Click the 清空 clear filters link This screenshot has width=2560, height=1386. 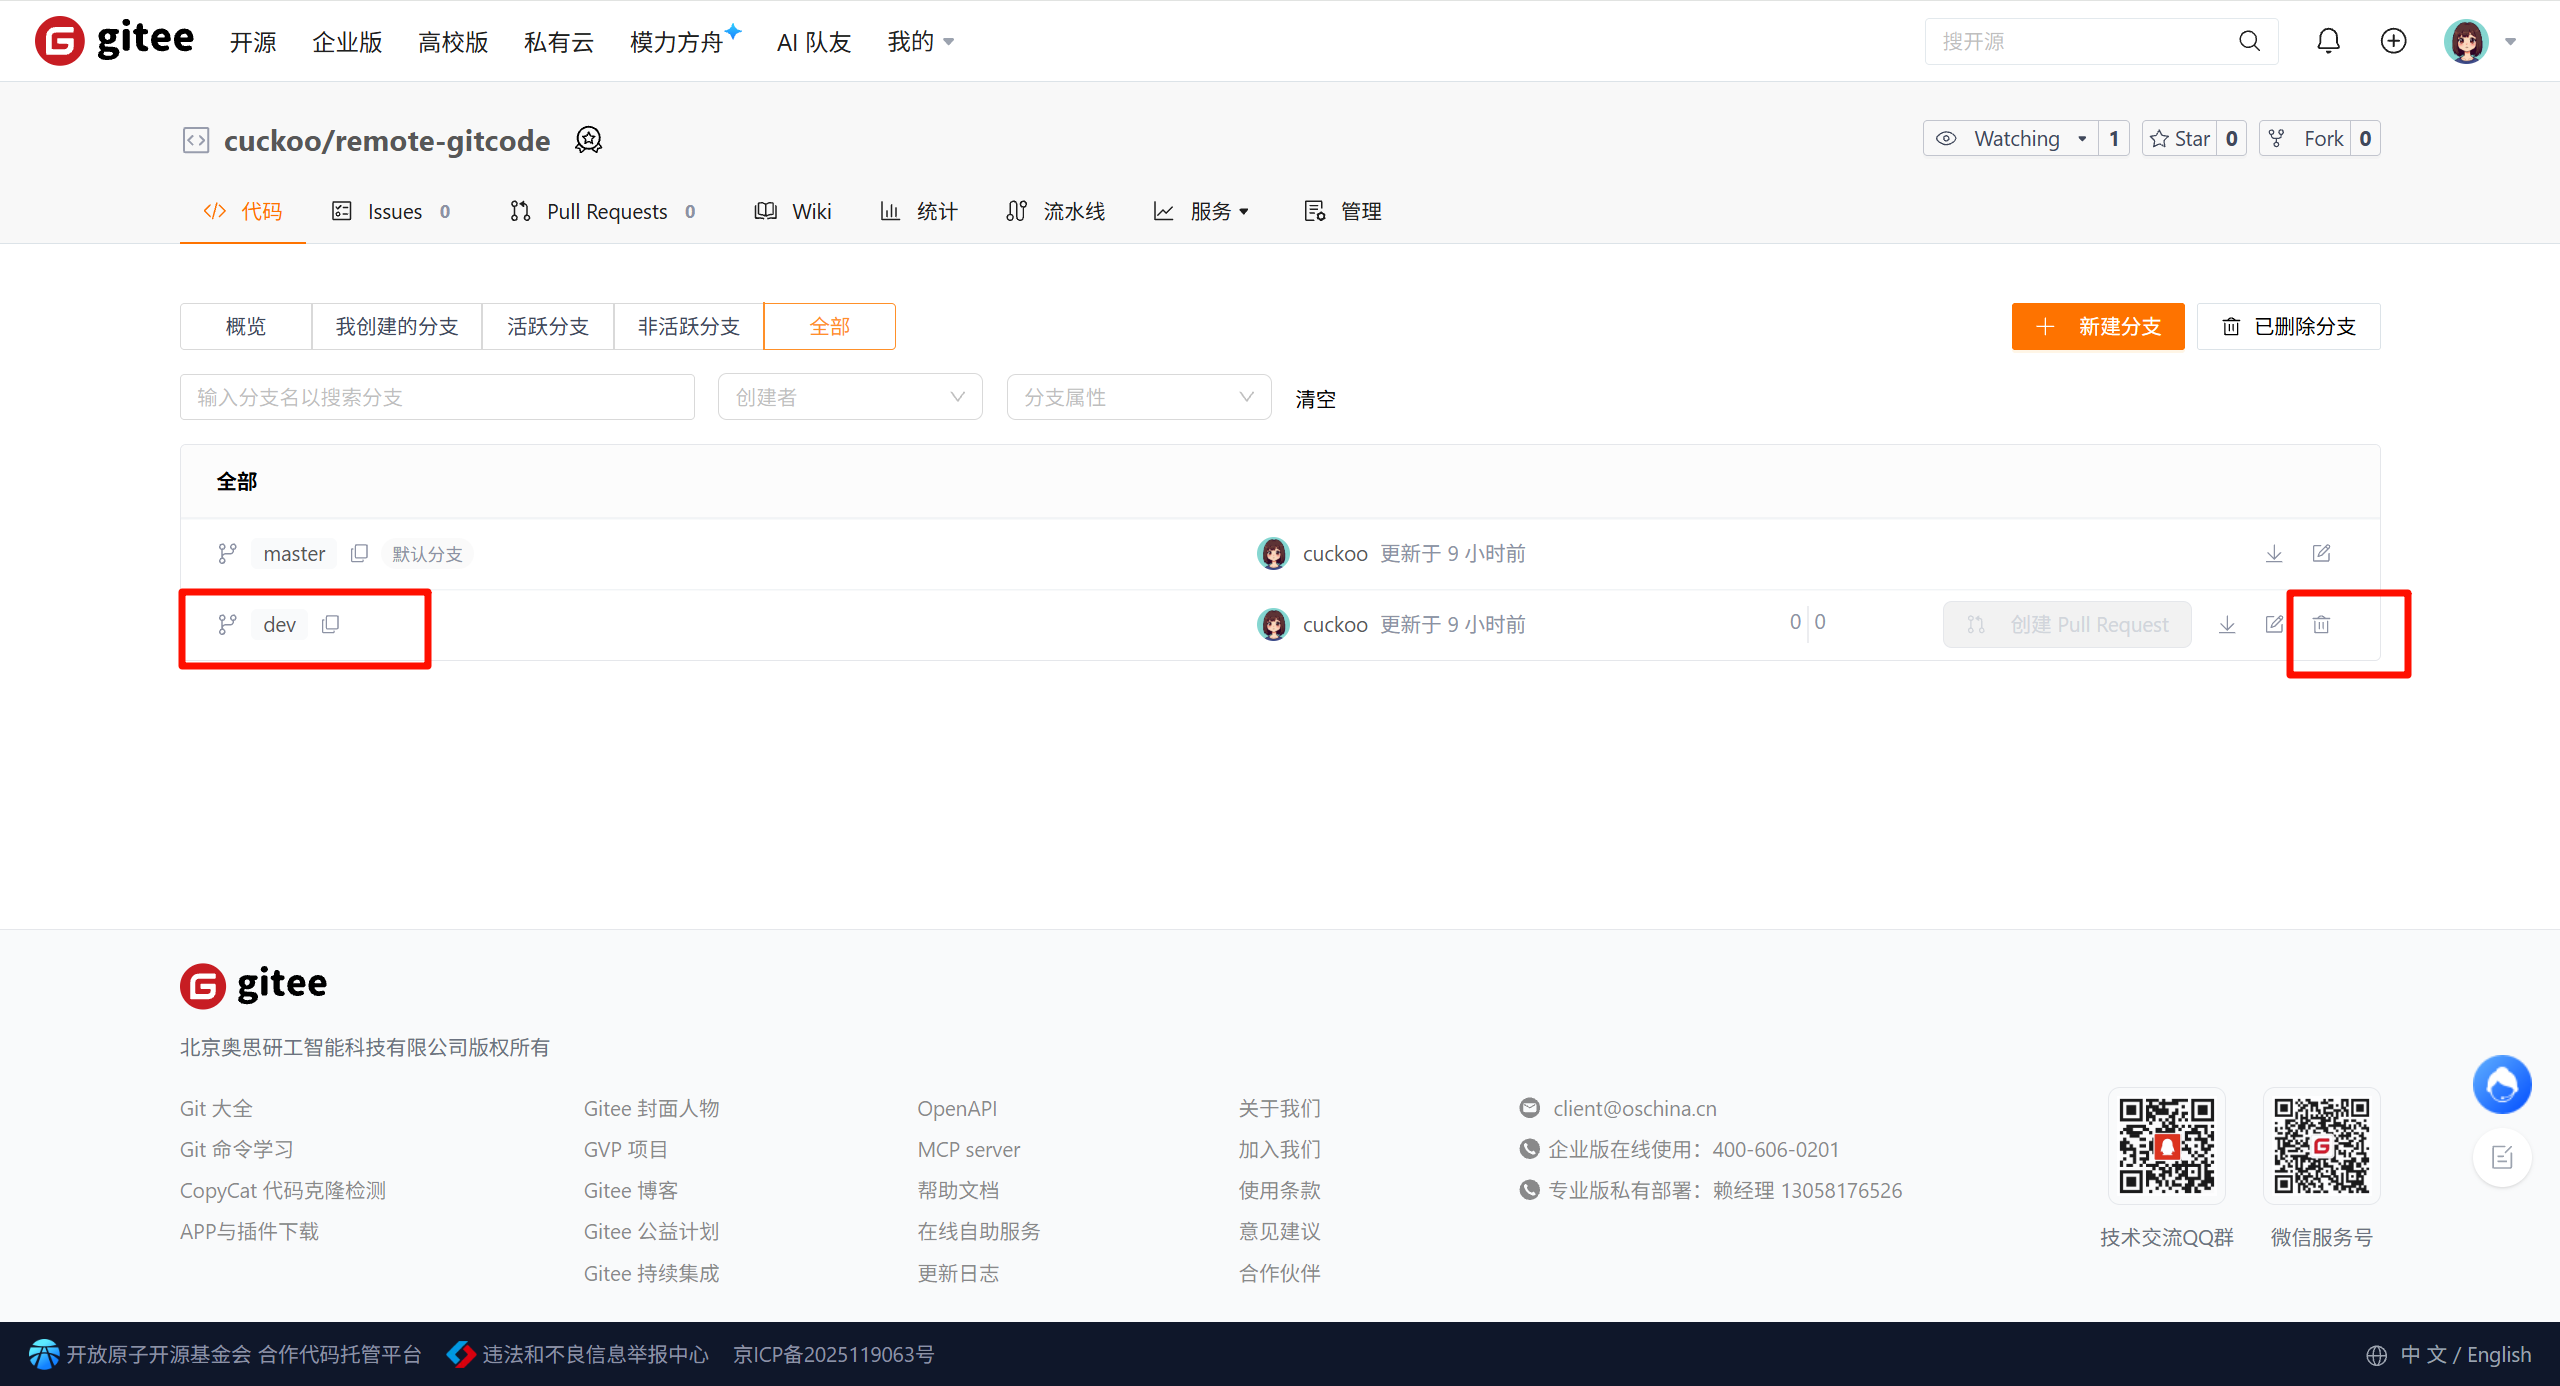(x=1315, y=399)
